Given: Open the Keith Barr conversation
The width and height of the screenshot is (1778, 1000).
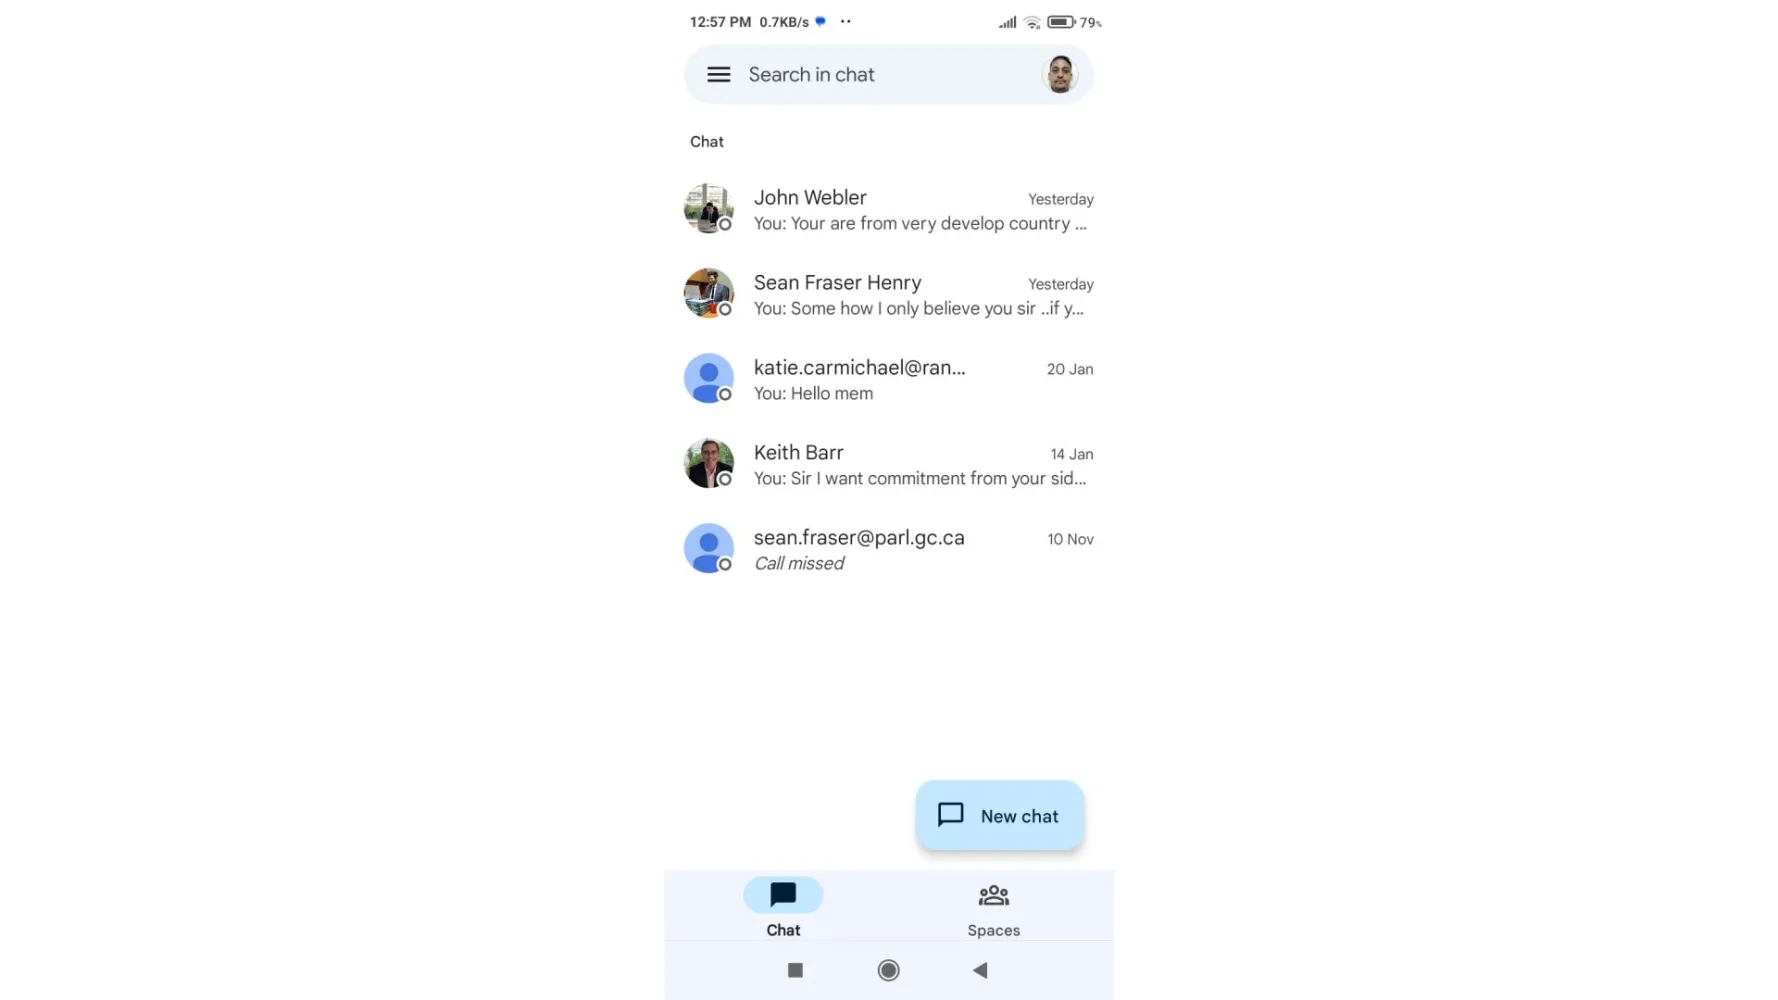Looking at the screenshot, I should (x=889, y=465).
